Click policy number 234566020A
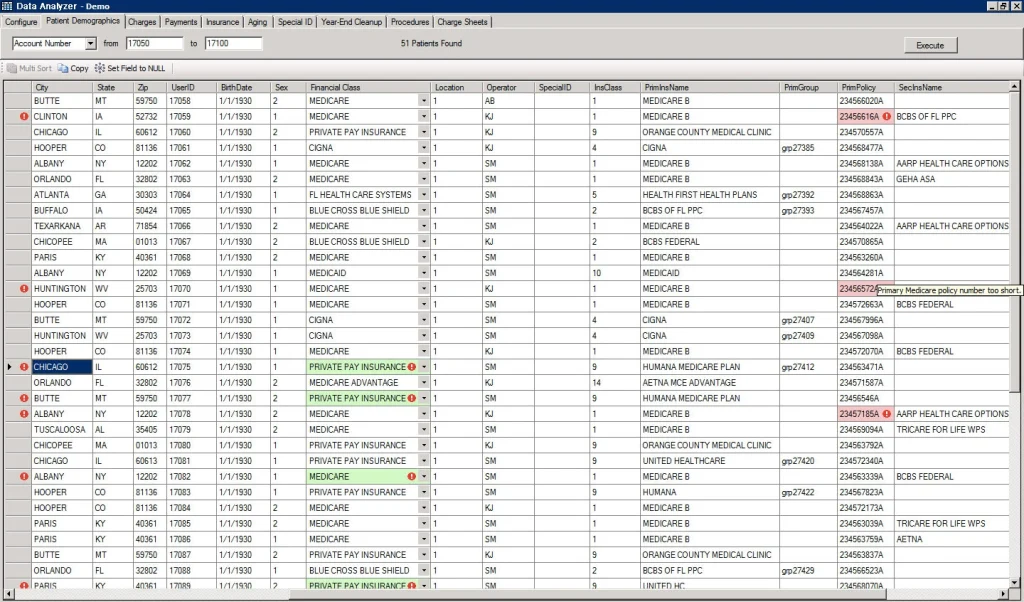Viewport: 1024px width, 602px height. tap(866, 101)
